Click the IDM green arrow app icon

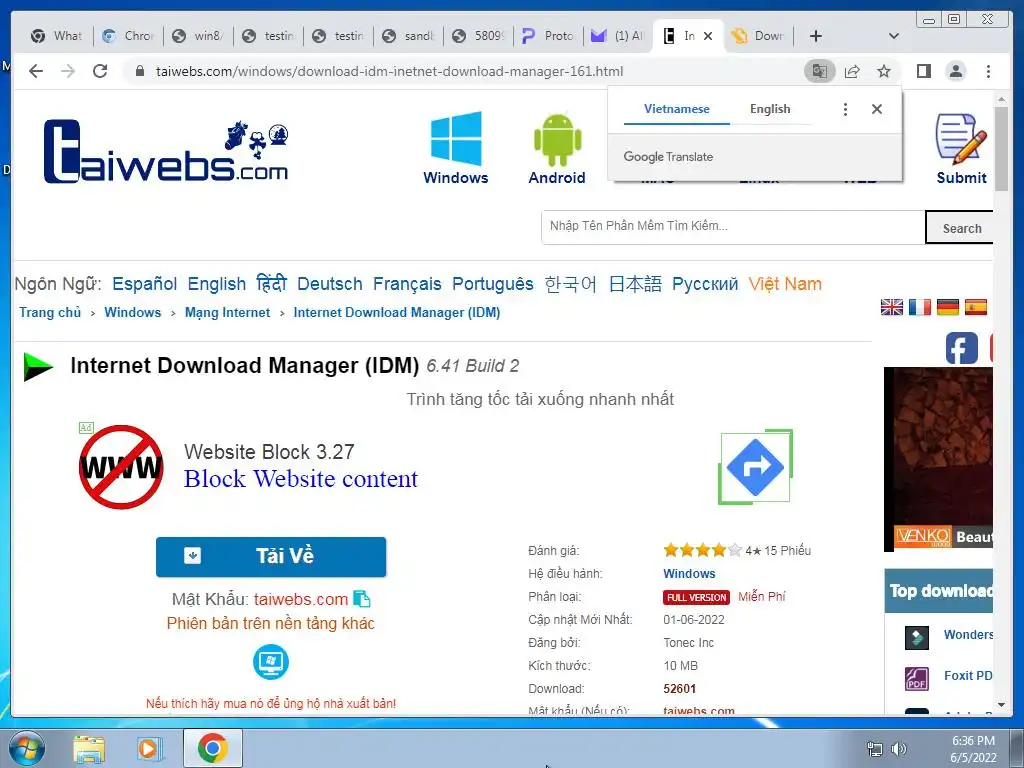click(x=38, y=366)
